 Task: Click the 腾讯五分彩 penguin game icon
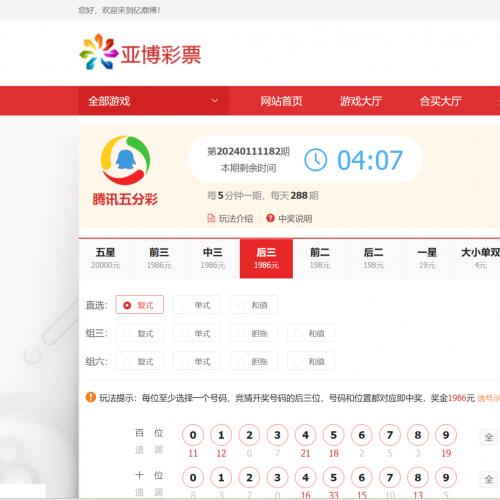tap(125, 161)
